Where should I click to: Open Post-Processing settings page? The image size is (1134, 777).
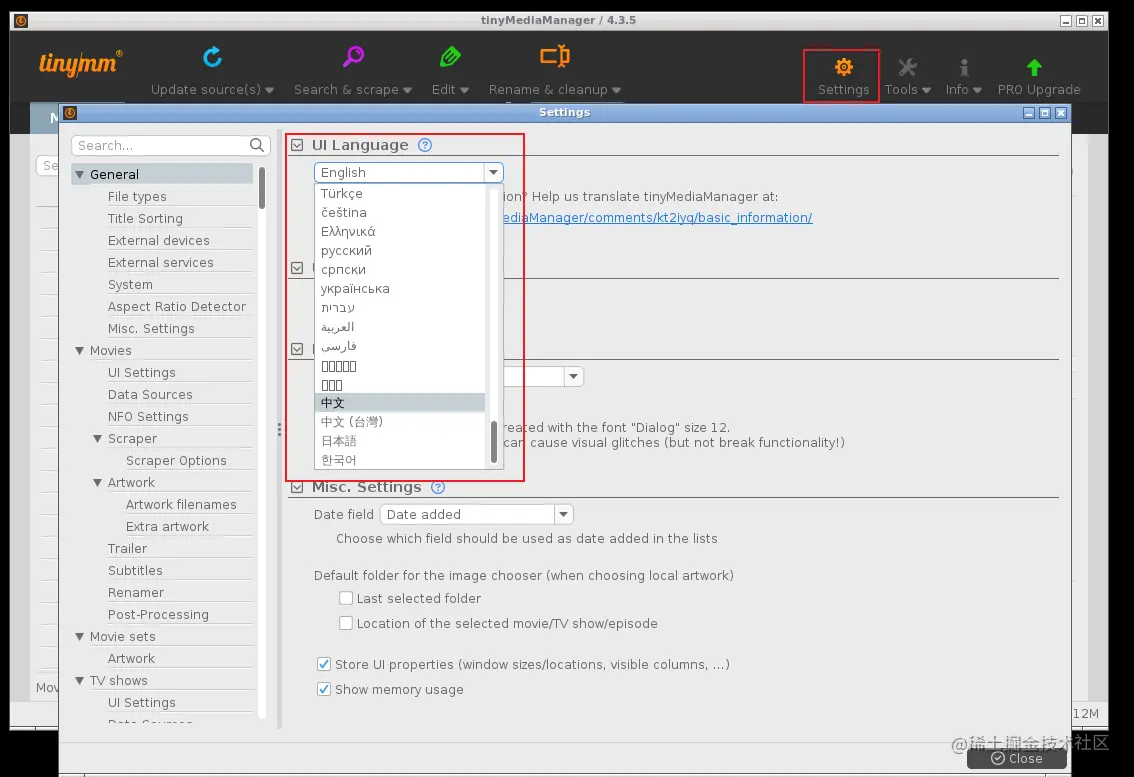click(x=158, y=615)
